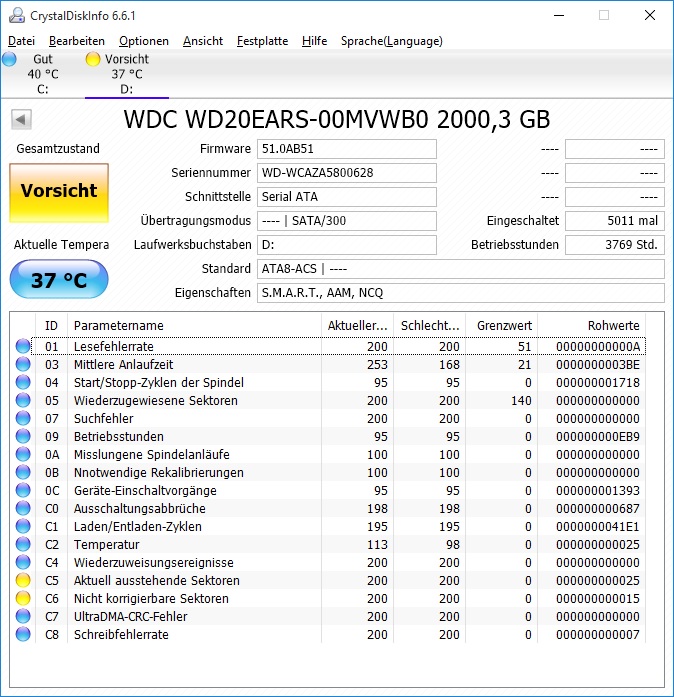The image size is (674, 697).
Task: Click raw value 0000000041E1
Action: (x=598, y=527)
